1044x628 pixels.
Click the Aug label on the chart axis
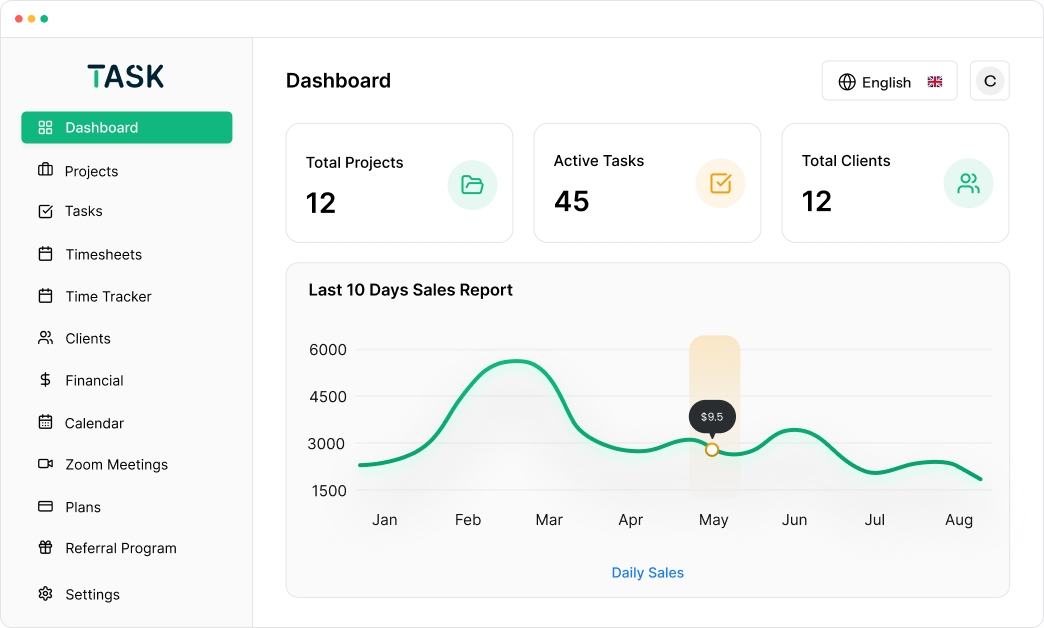(959, 519)
